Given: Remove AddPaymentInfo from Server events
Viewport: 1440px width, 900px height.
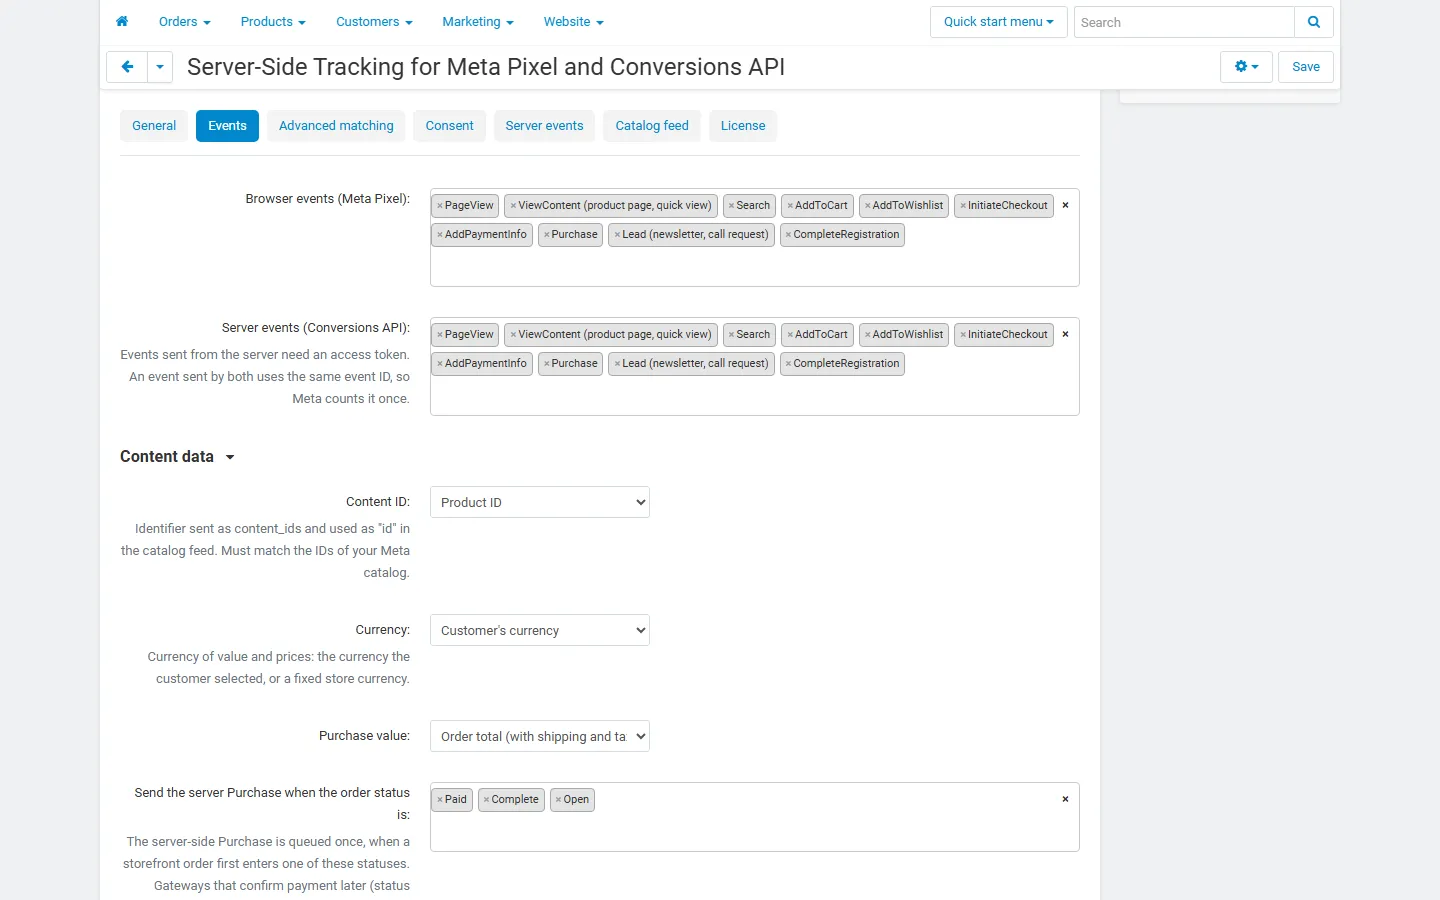Looking at the screenshot, I should [x=440, y=364].
